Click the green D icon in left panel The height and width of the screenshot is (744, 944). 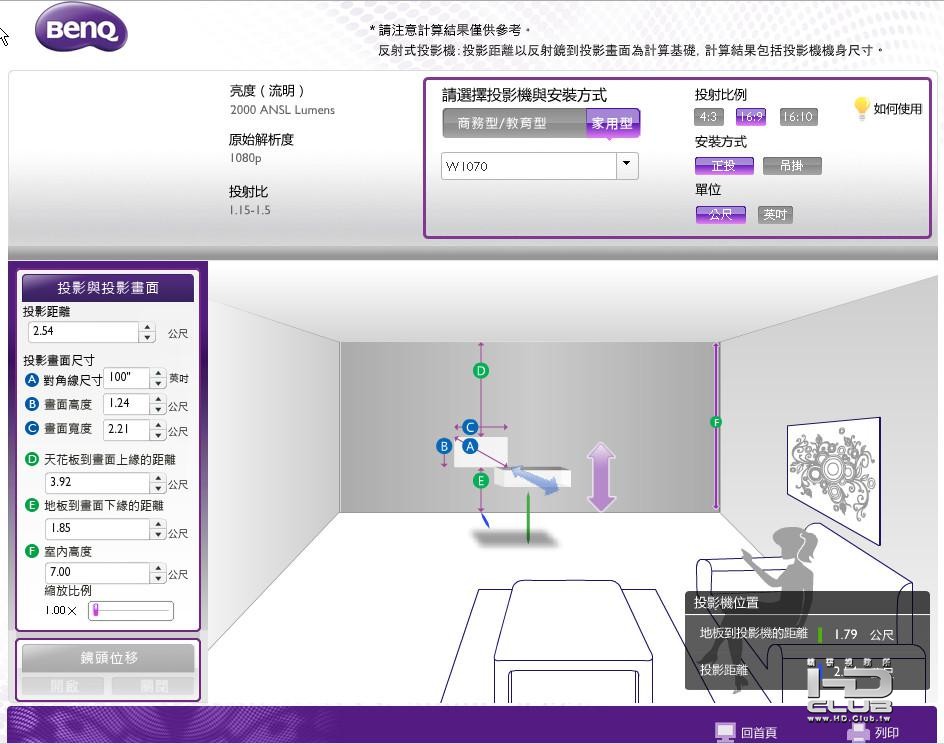point(32,459)
